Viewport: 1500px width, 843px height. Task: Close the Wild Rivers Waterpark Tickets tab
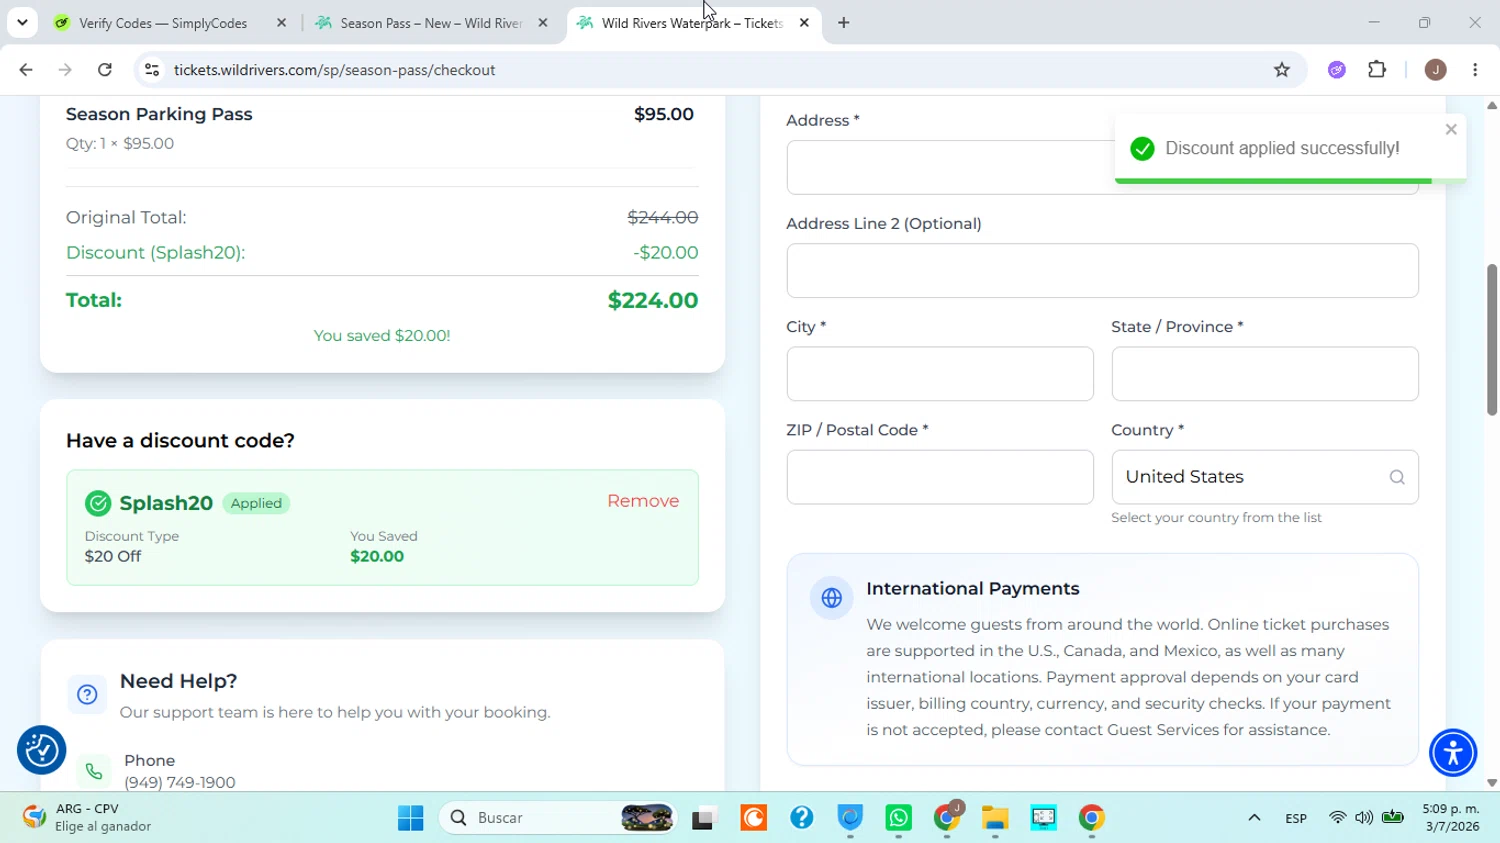[x=804, y=23]
